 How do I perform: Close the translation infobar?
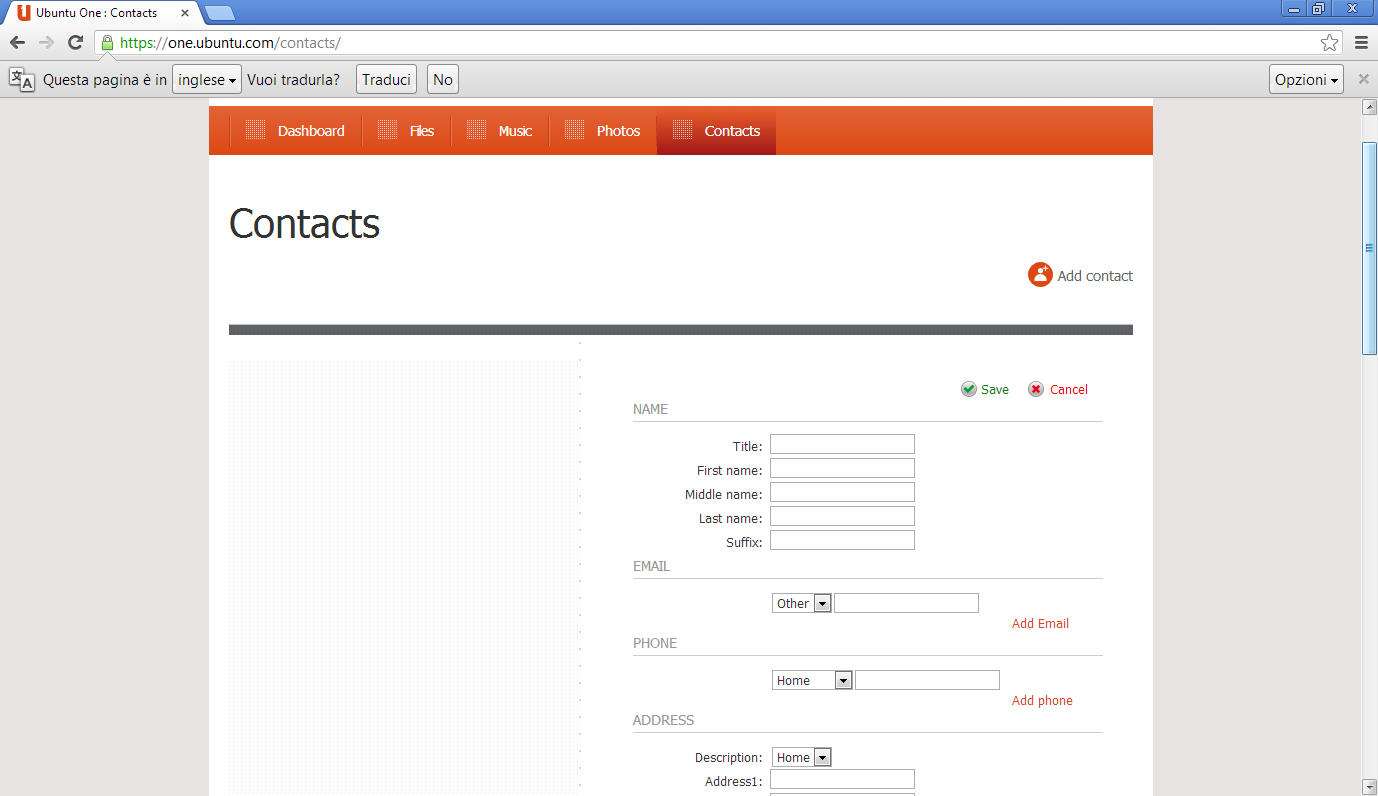tap(1363, 79)
